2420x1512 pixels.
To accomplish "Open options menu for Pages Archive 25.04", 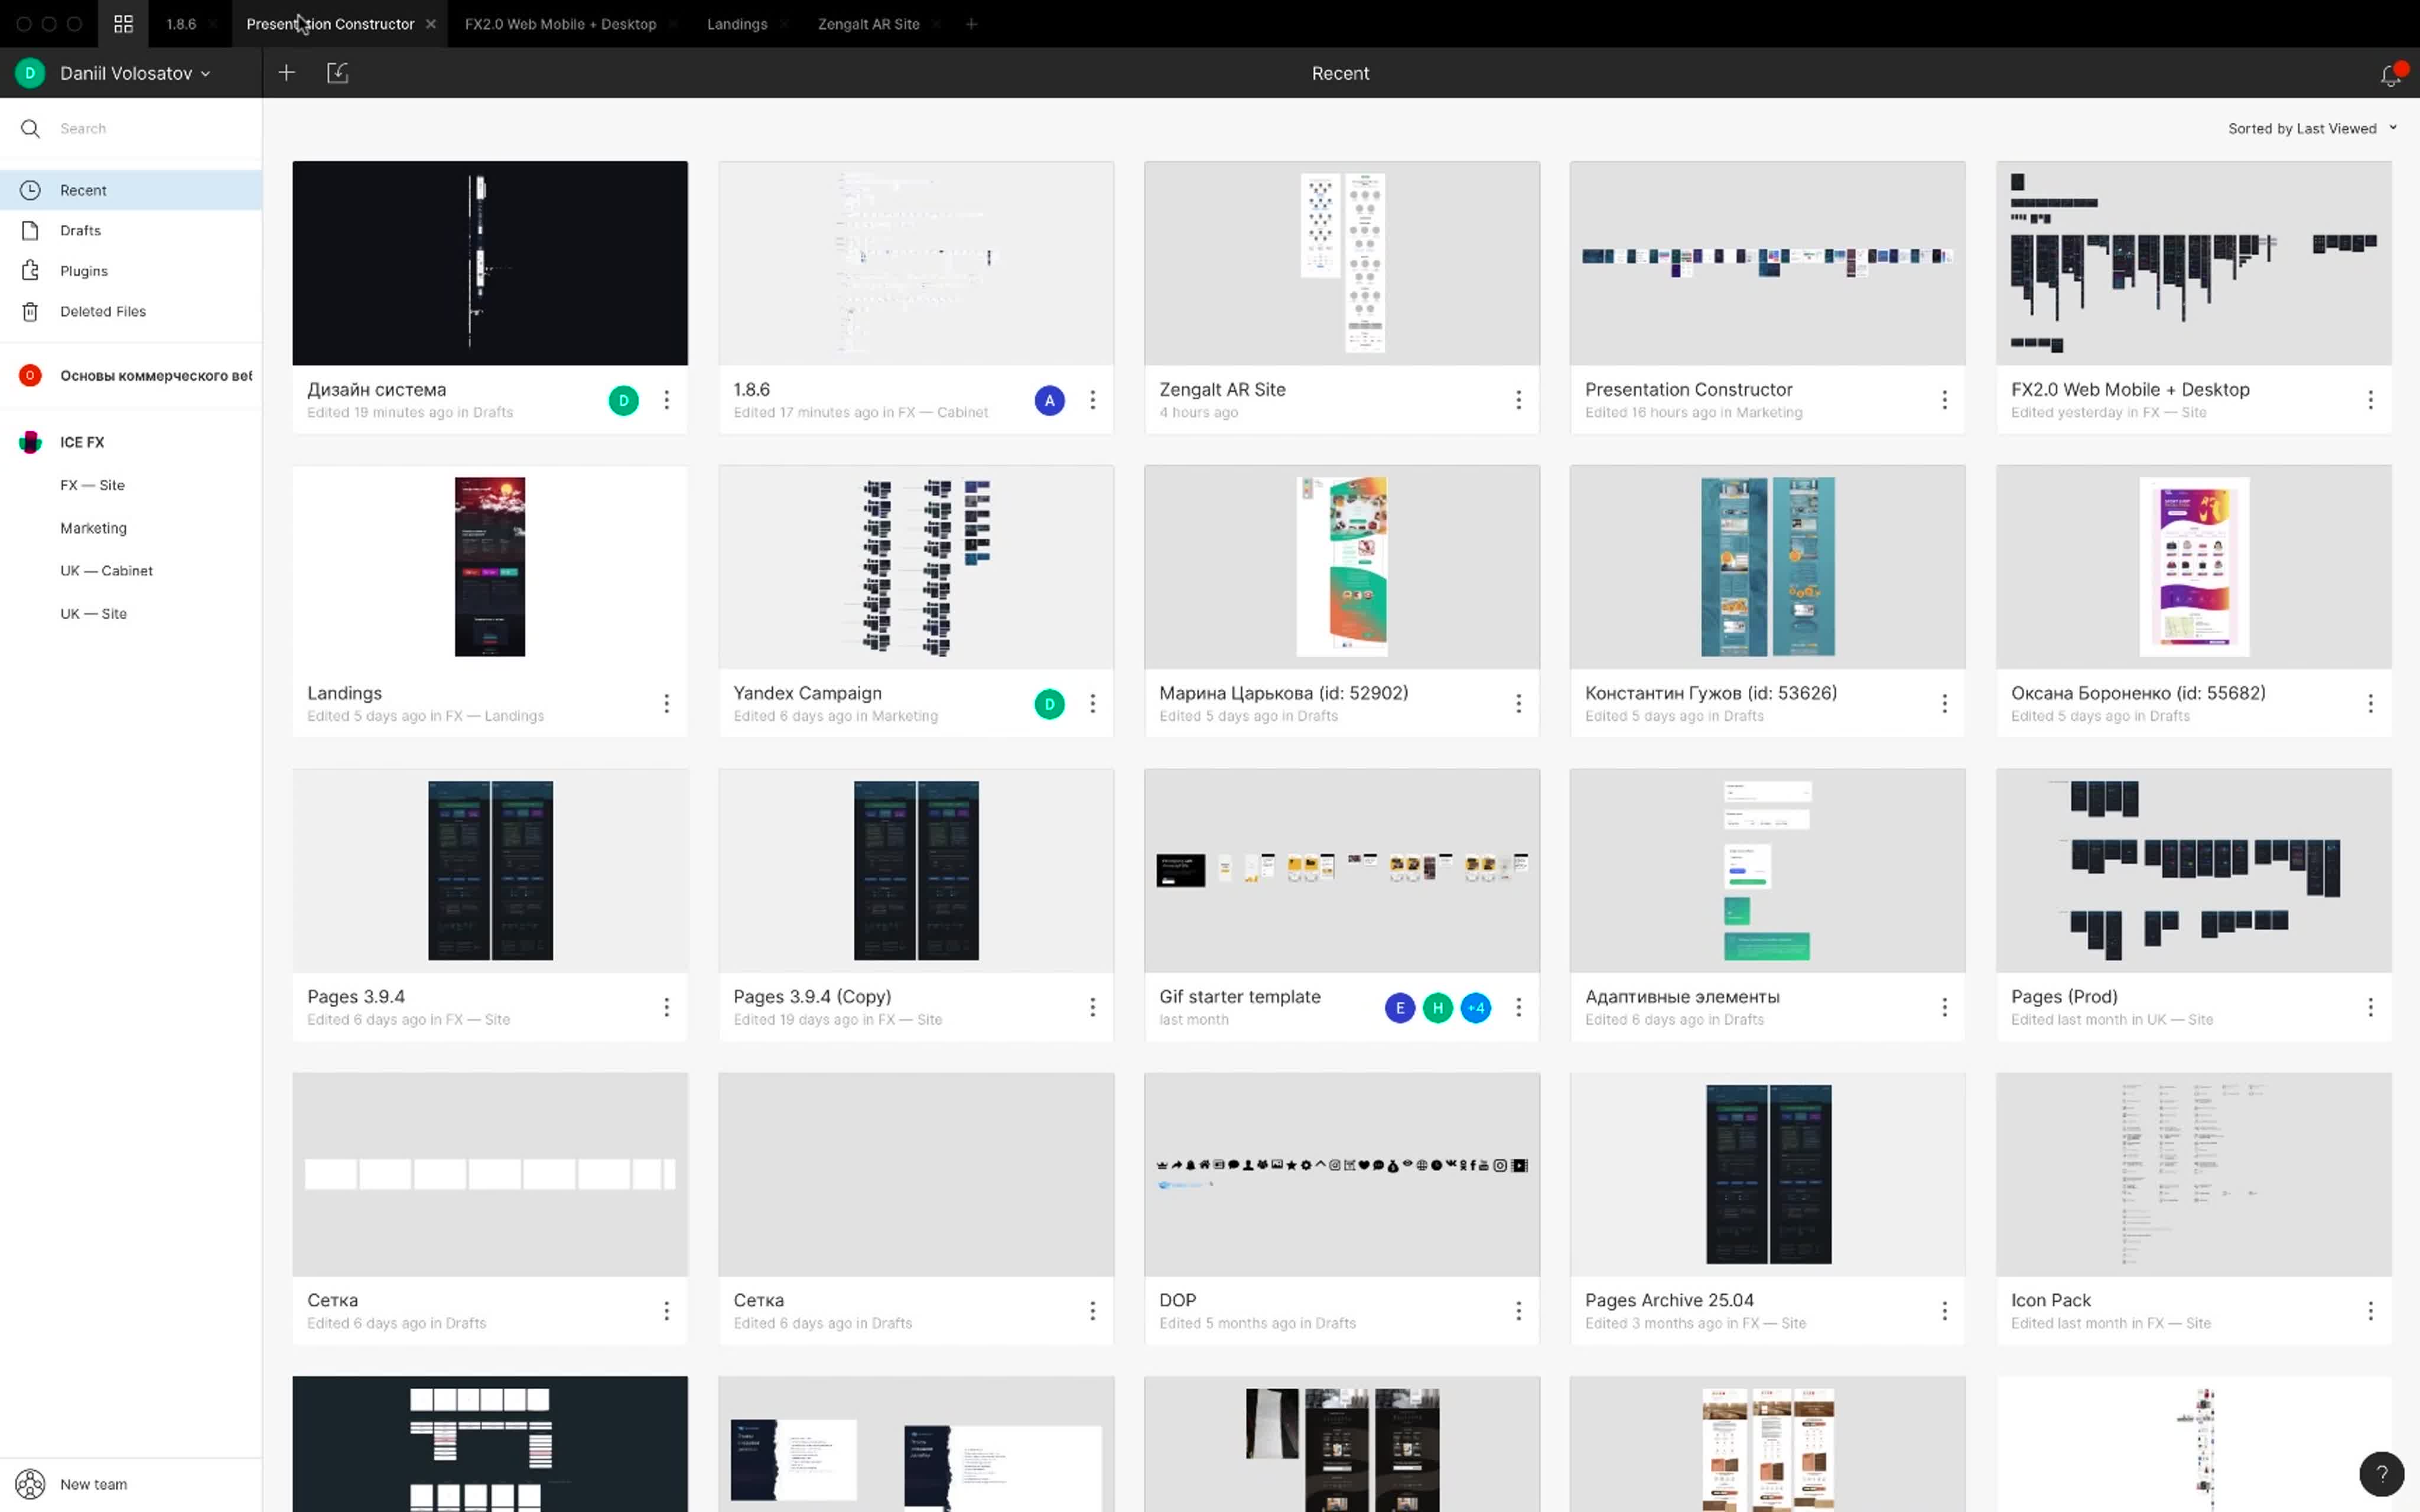I will (1944, 1311).
